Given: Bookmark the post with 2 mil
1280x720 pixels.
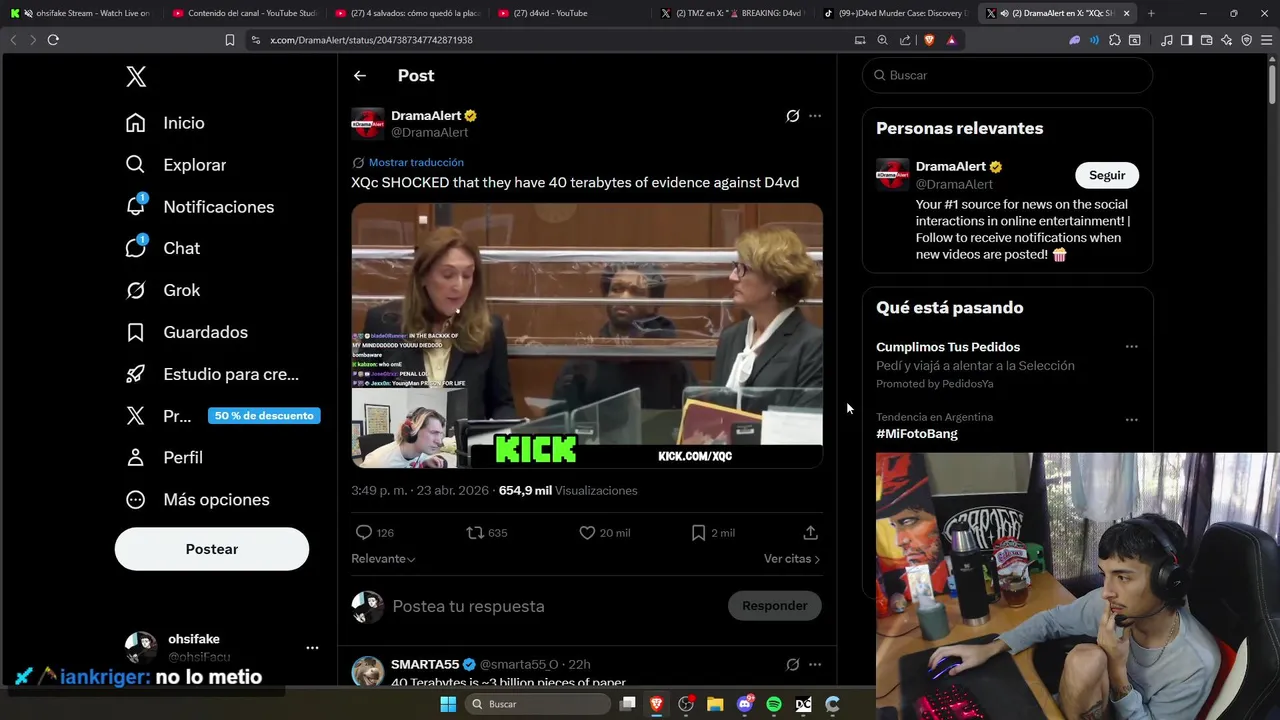Looking at the screenshot, I should click(699, 533).
